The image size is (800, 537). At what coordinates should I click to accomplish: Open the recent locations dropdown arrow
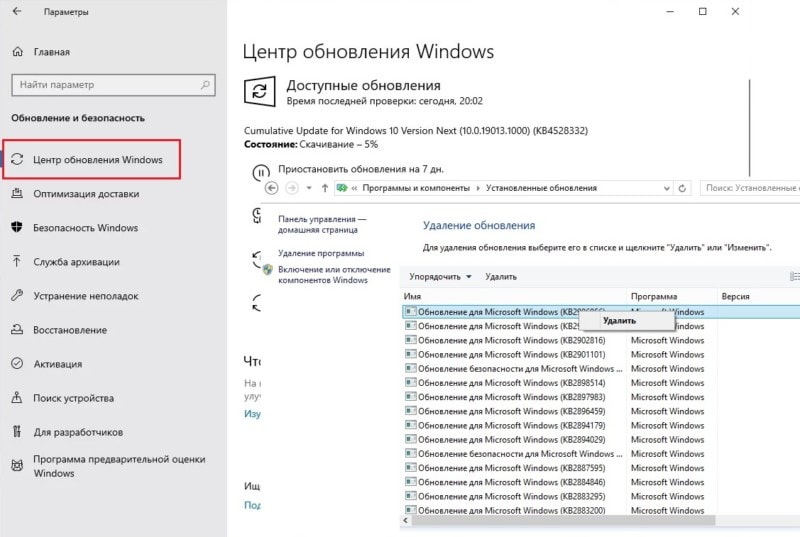click(309, 188)
